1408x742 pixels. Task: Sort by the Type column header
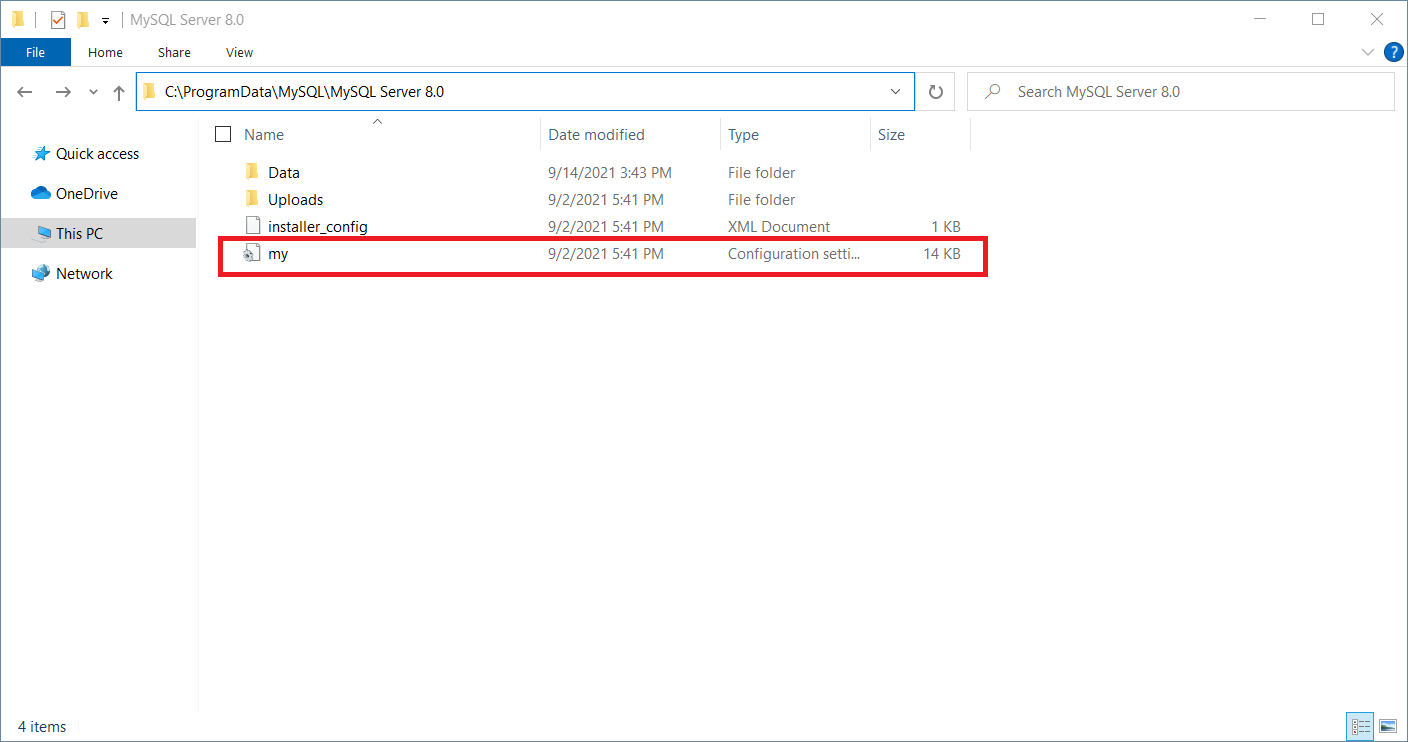[x=743, y=135]
